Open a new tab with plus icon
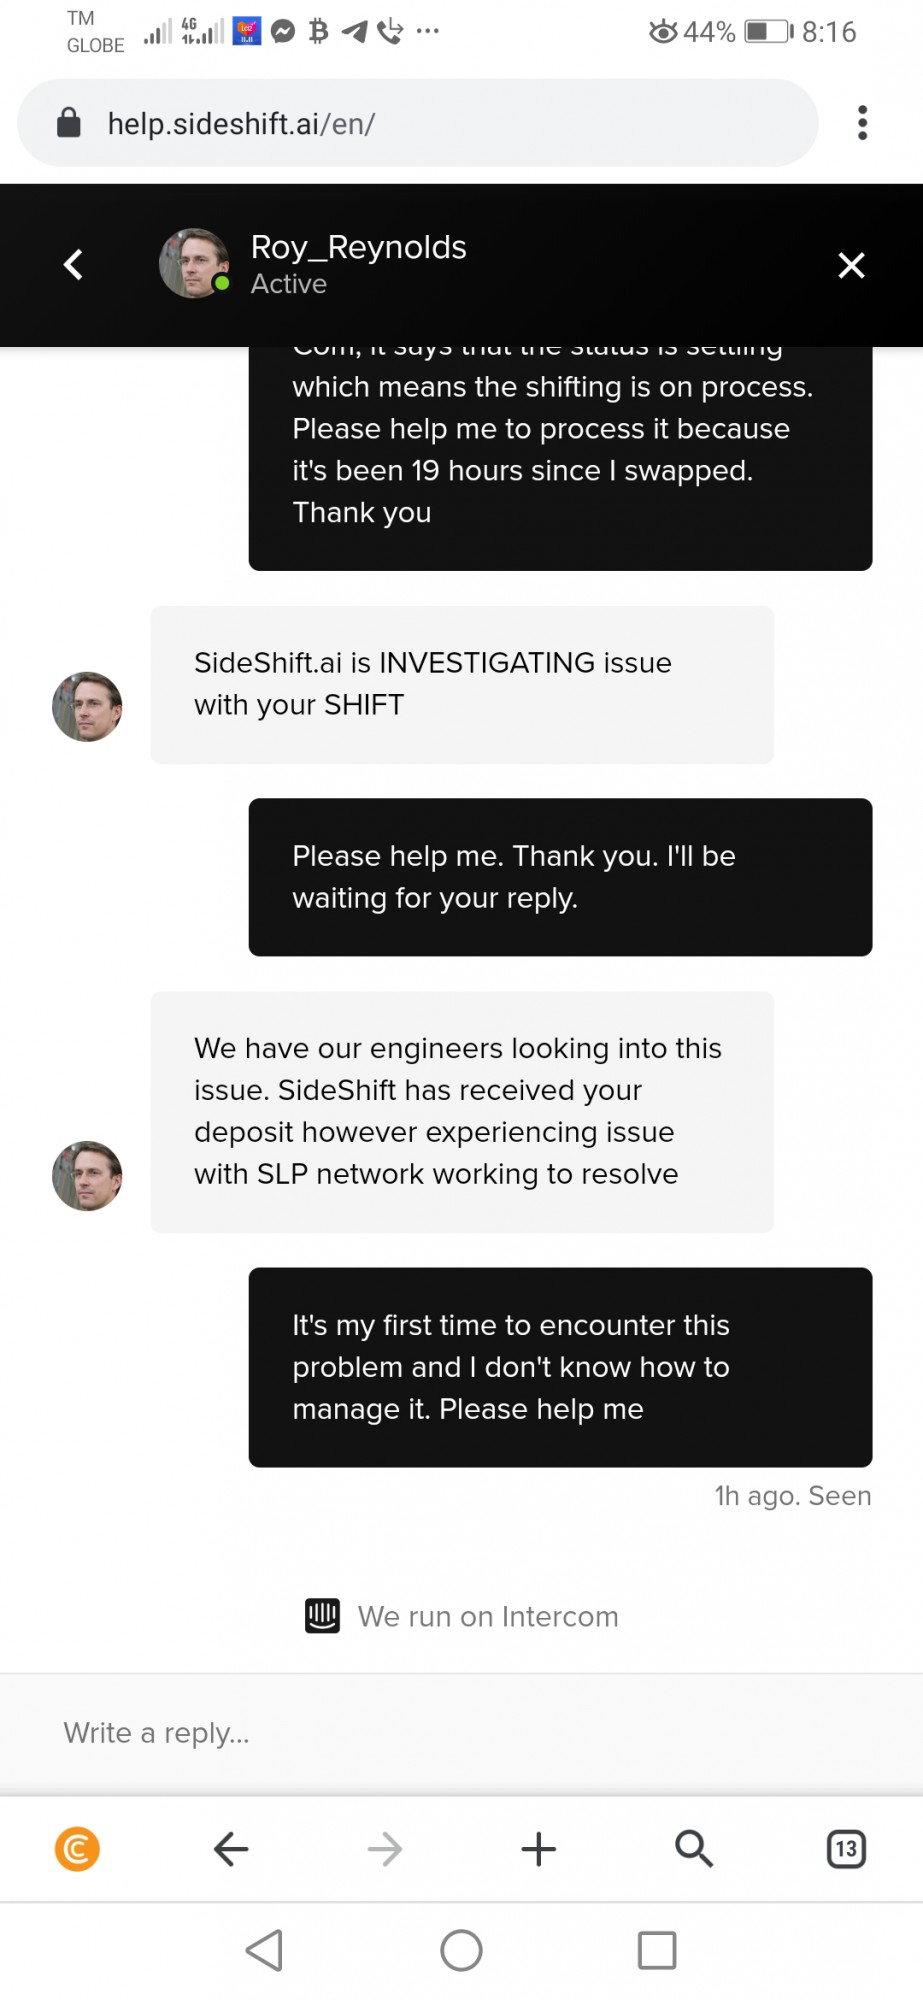Image resolution: width=923 pixels, height=2000 pixels. (538, 1849)
